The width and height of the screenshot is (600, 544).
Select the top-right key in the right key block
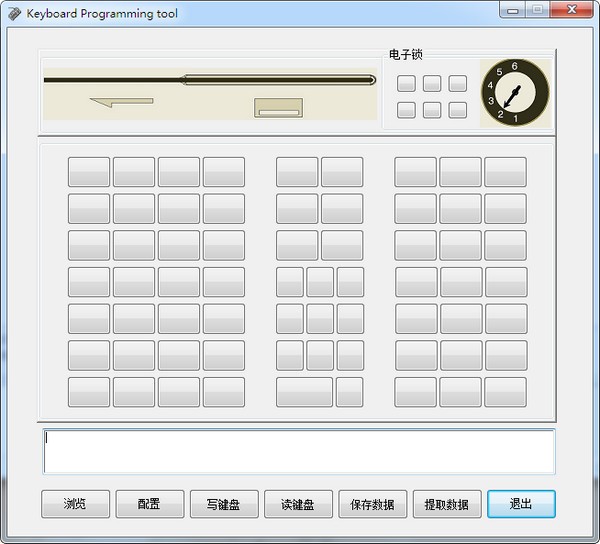point(505,172)
